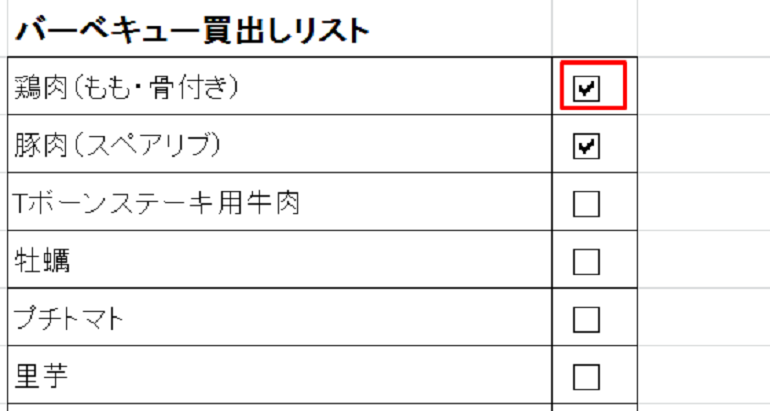Select the Tボーンステーキ用牛肉 cell
This screenshot has width=770, height=411.
[x=280, y=204]
